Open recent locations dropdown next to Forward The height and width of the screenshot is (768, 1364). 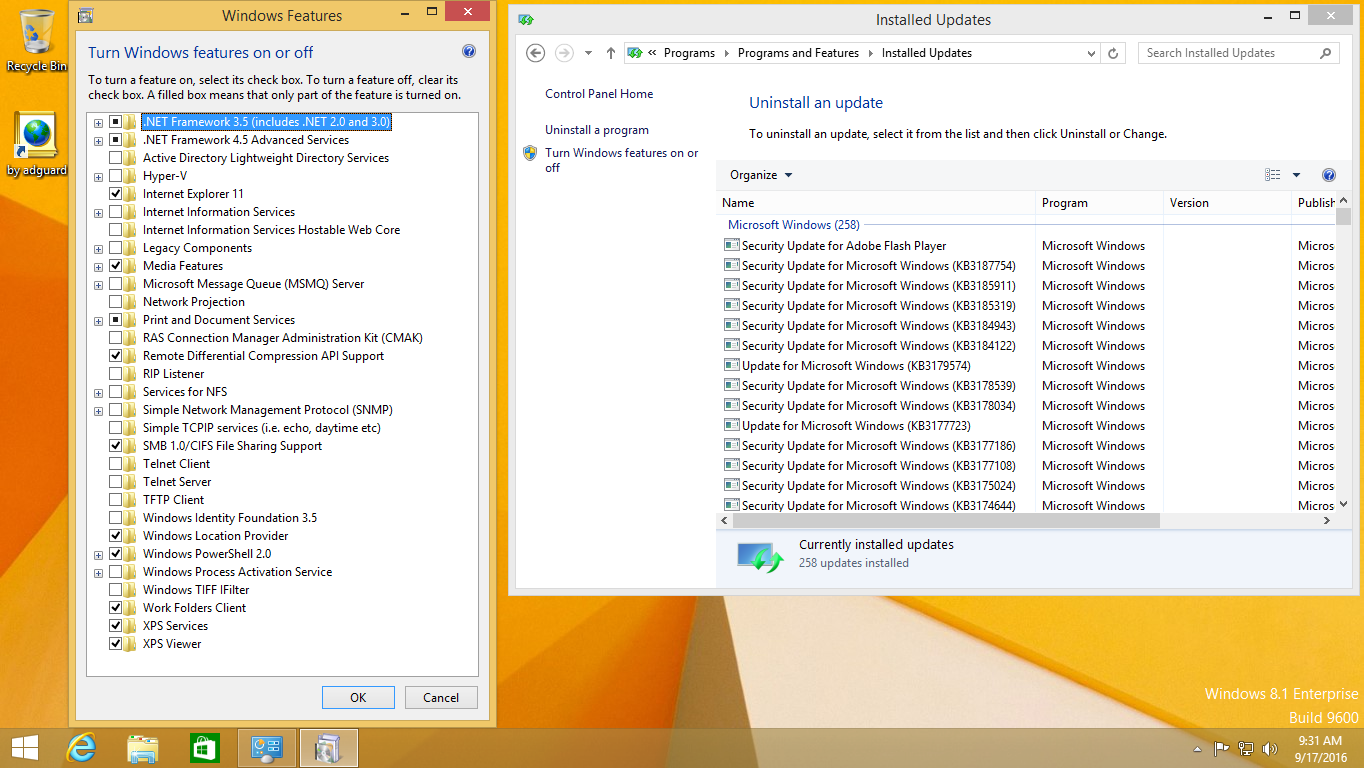point(588,53)
